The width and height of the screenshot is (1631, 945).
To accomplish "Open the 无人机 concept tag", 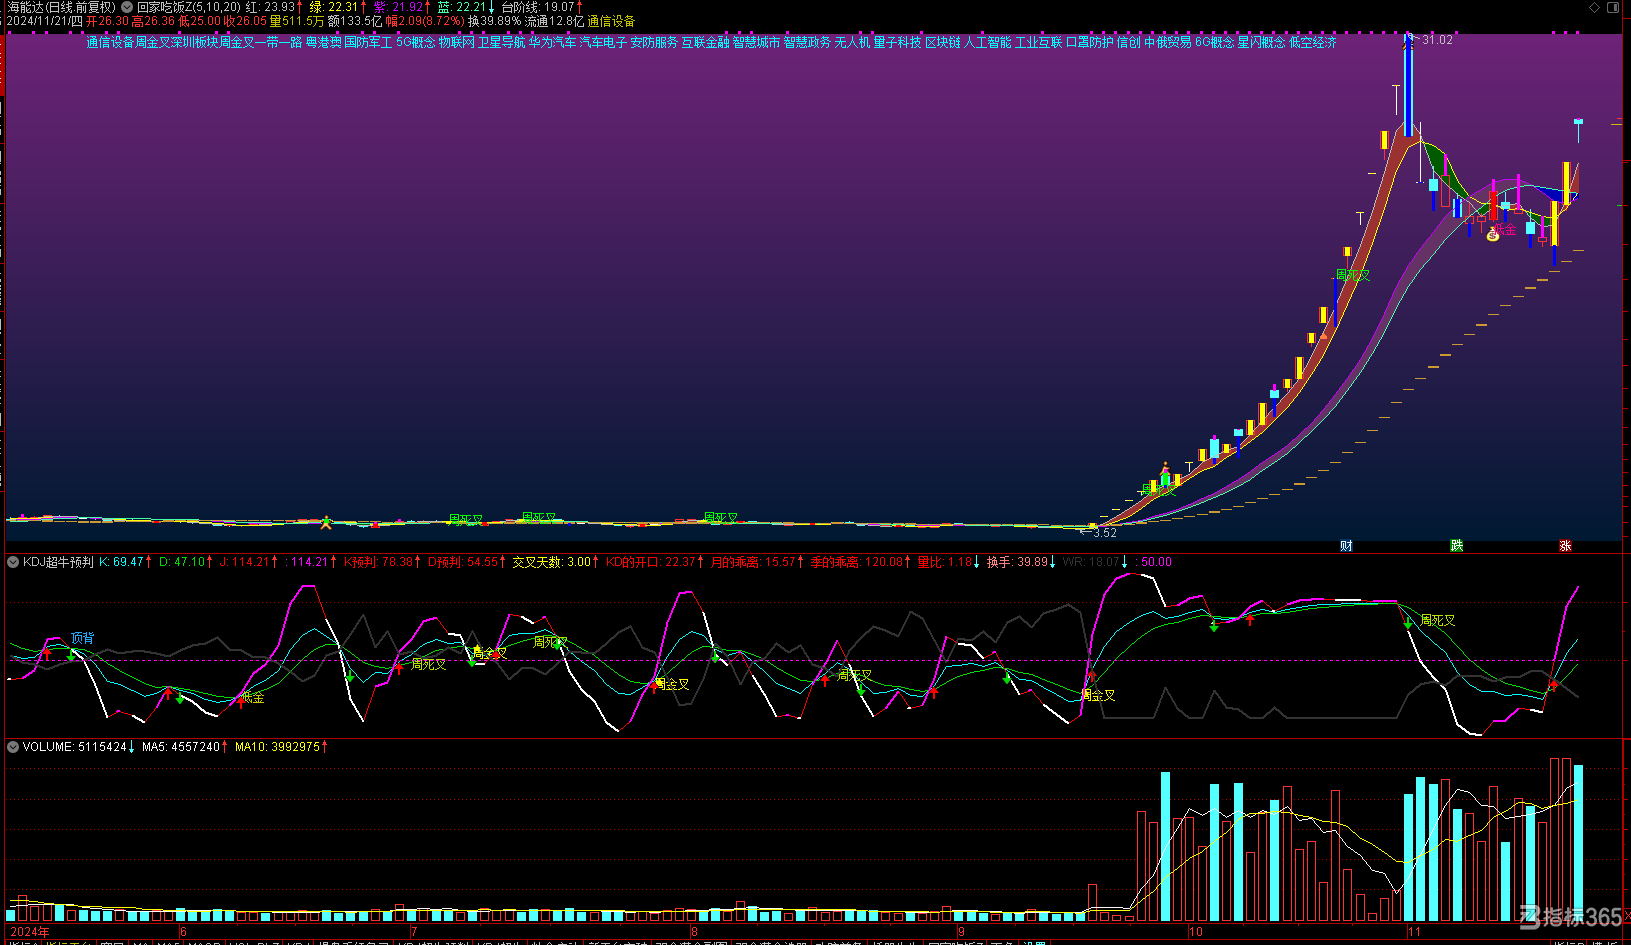I will point(852,42).
